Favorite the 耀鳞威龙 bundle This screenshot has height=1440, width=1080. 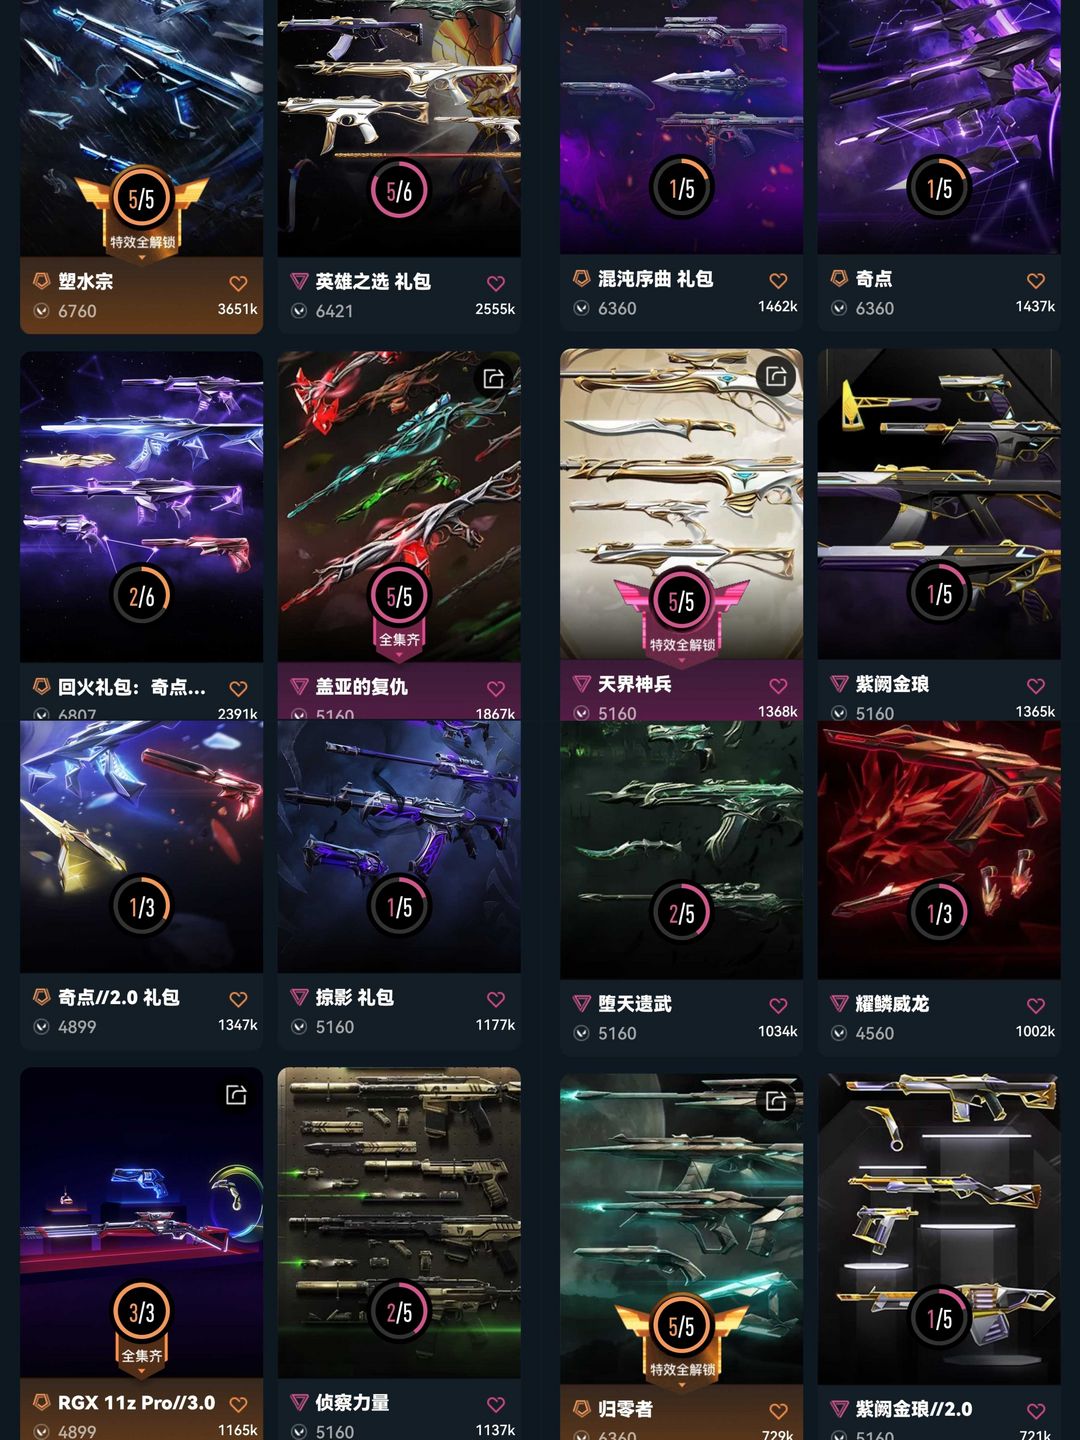1036,1006
